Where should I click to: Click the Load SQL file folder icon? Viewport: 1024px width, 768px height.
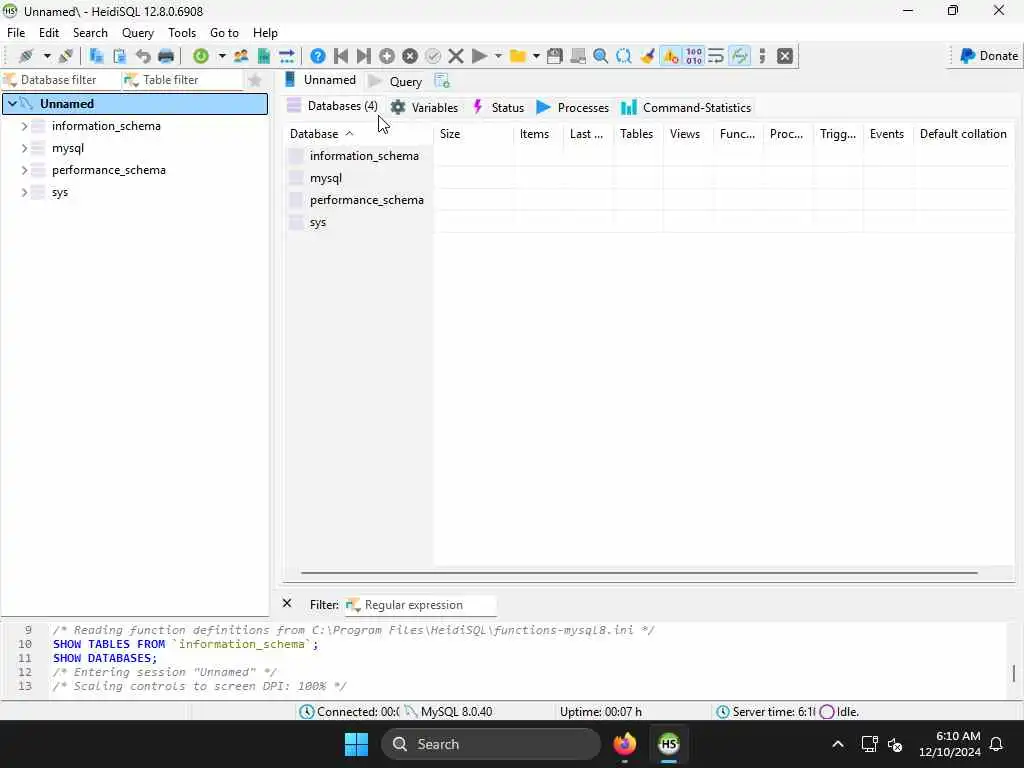point(518,56)
